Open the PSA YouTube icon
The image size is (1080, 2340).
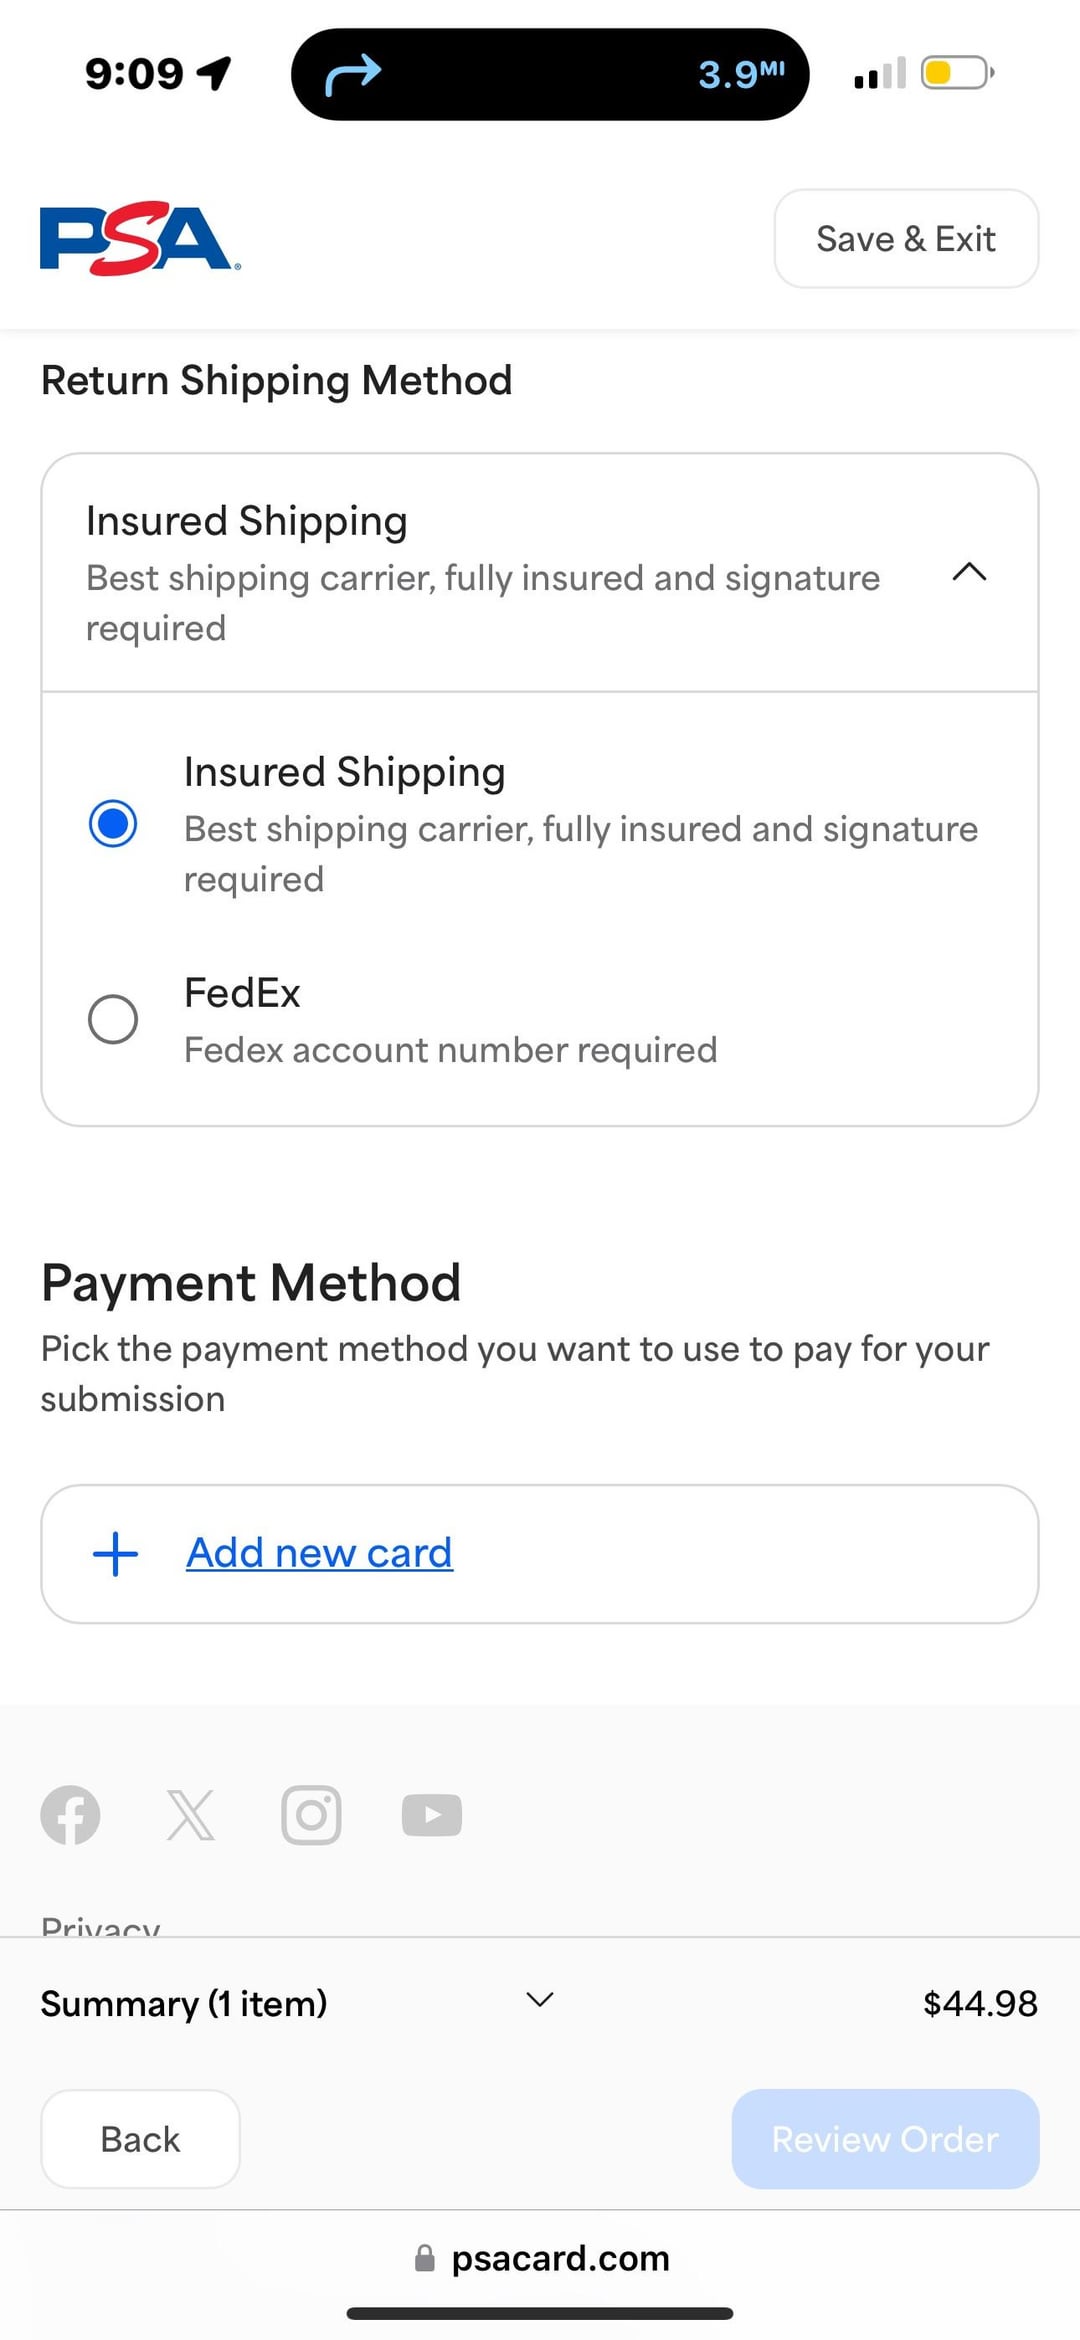click(x=431, y=1814)
